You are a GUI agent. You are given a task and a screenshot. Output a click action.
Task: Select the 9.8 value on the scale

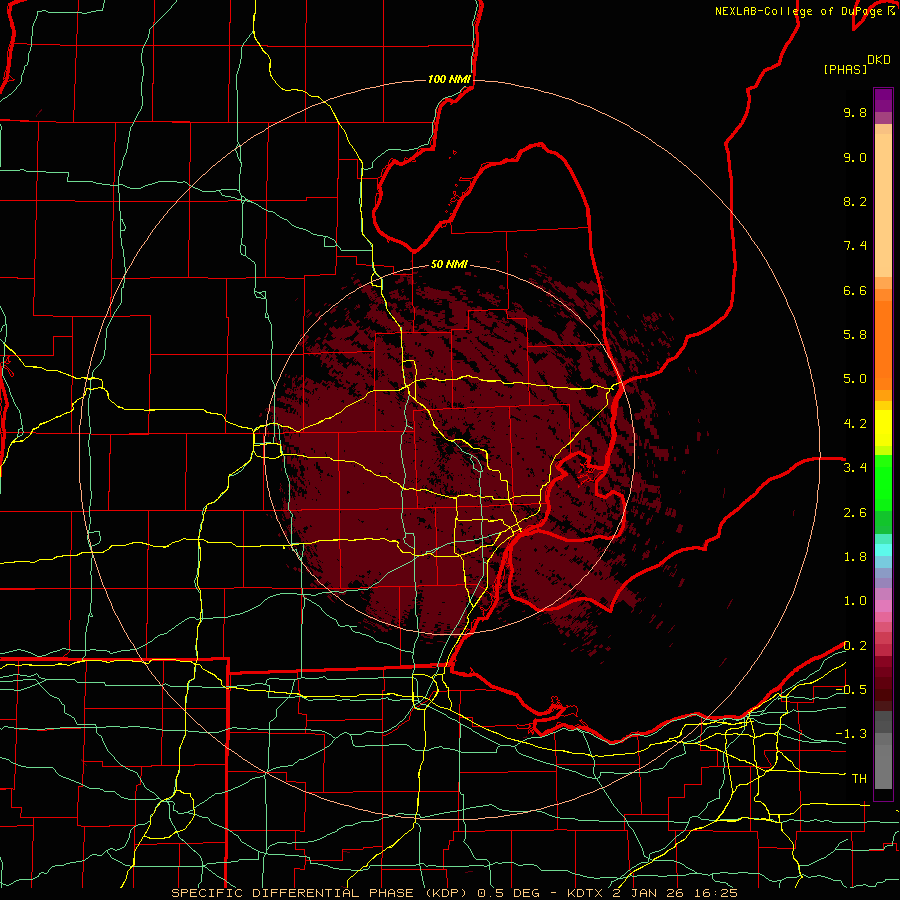click(855, 112)
